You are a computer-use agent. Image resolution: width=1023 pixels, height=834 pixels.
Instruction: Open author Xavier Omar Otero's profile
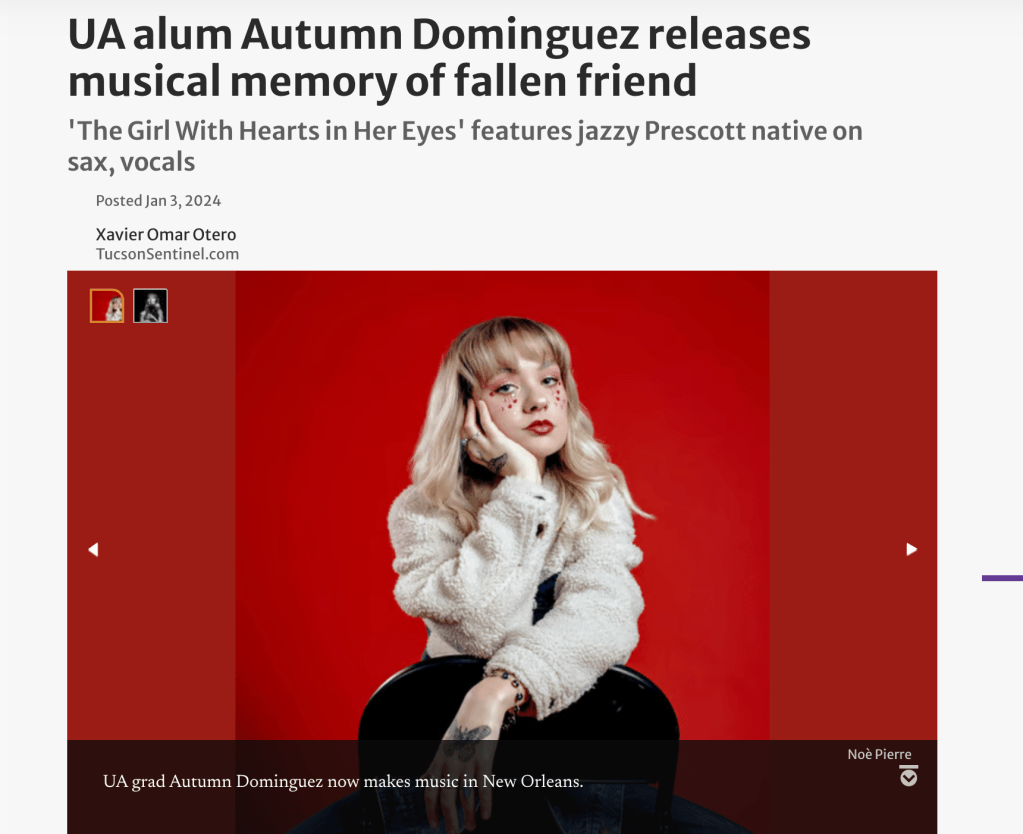(x=166, y=234)
